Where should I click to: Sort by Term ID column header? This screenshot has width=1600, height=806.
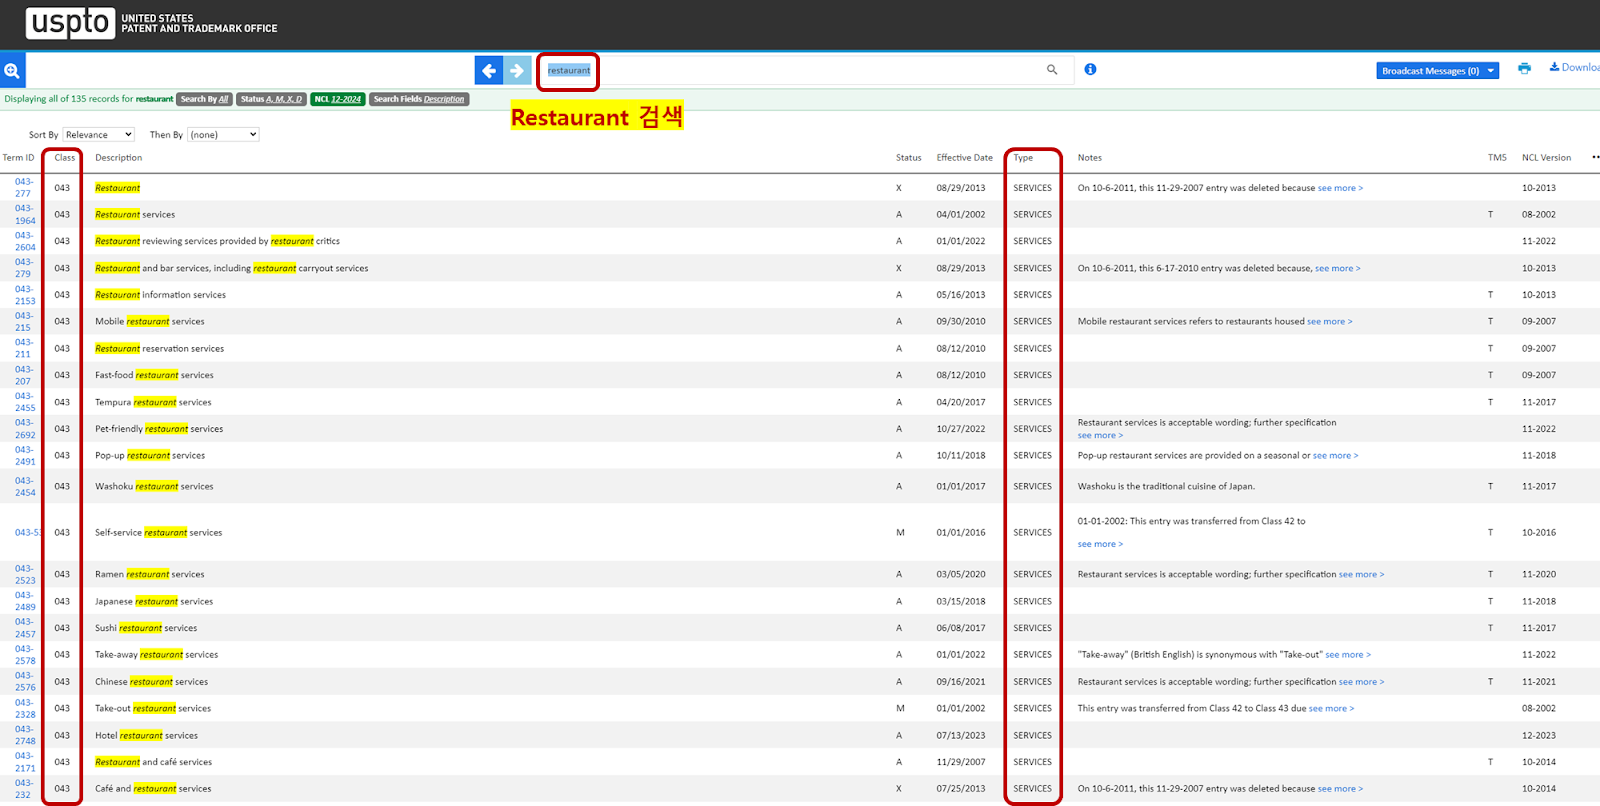[18, 158]
